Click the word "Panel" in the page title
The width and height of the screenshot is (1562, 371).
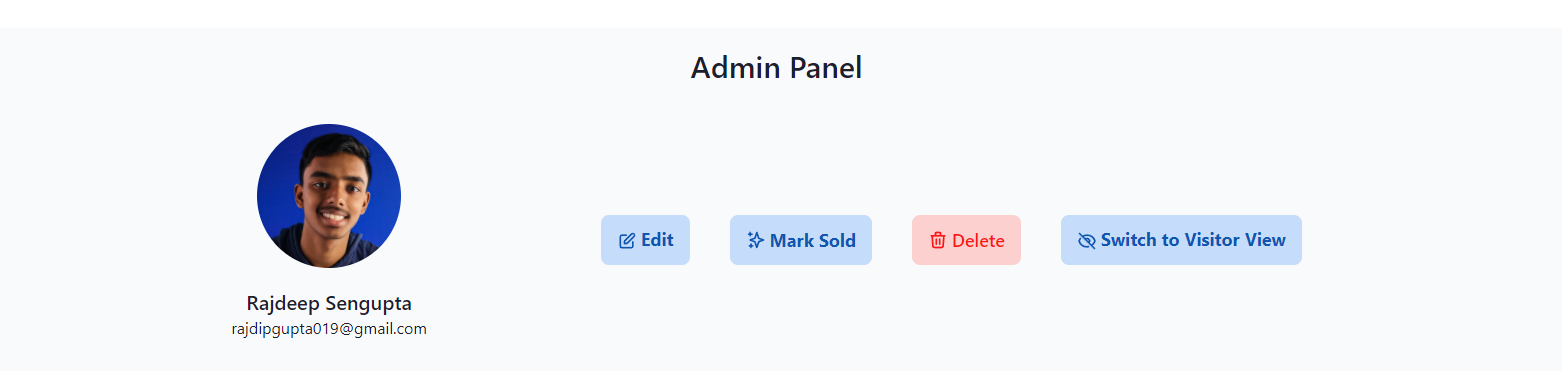[826, 68]
